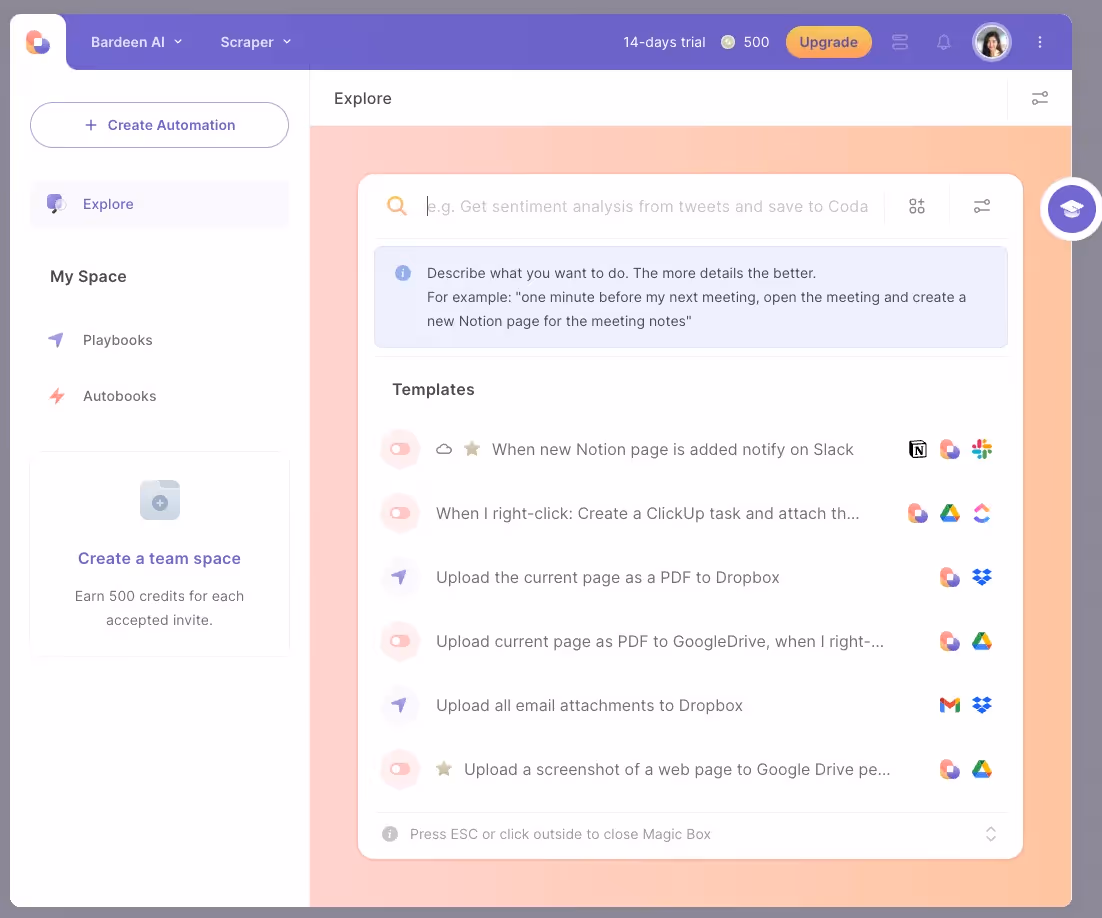Click Create a team space link
Screen dimensions: 1102x918
[x=160, y=558]
